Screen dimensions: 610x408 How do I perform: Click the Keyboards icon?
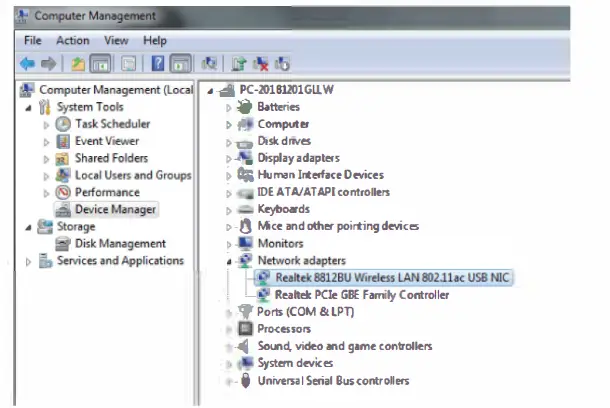(x=245, y=209)
